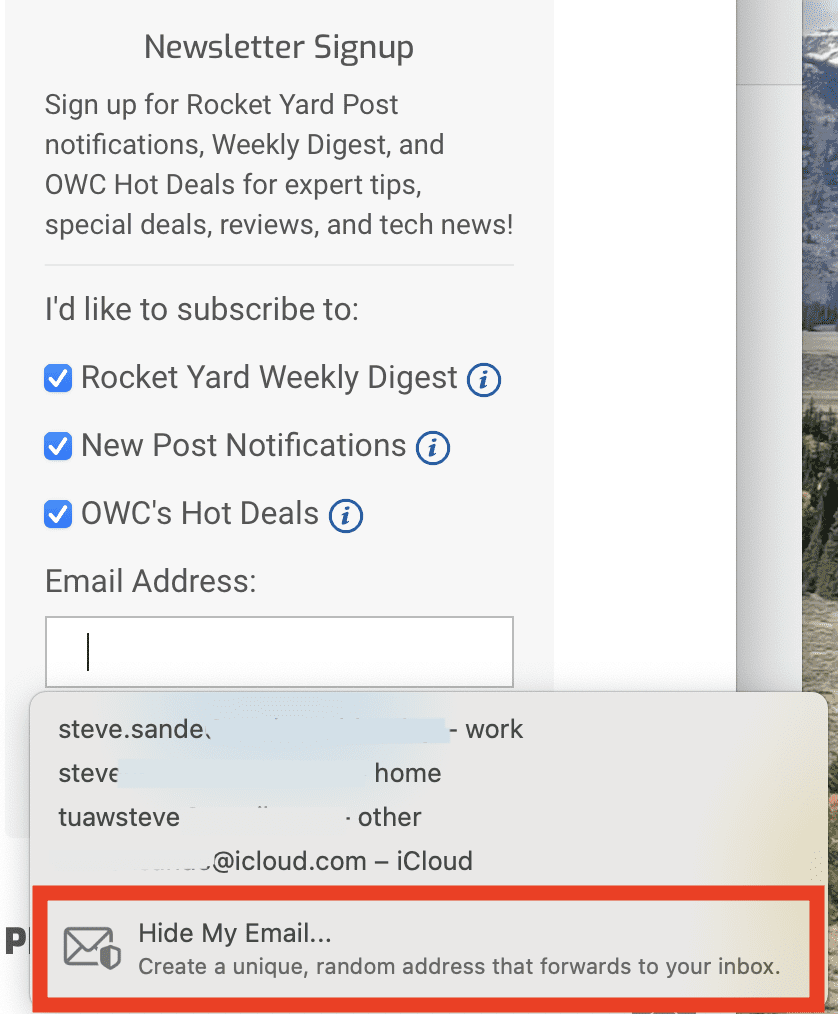Toggle the New Post Notifications checkbox
The height and width of the screenshot is (1014, 838).
[58, 446]
